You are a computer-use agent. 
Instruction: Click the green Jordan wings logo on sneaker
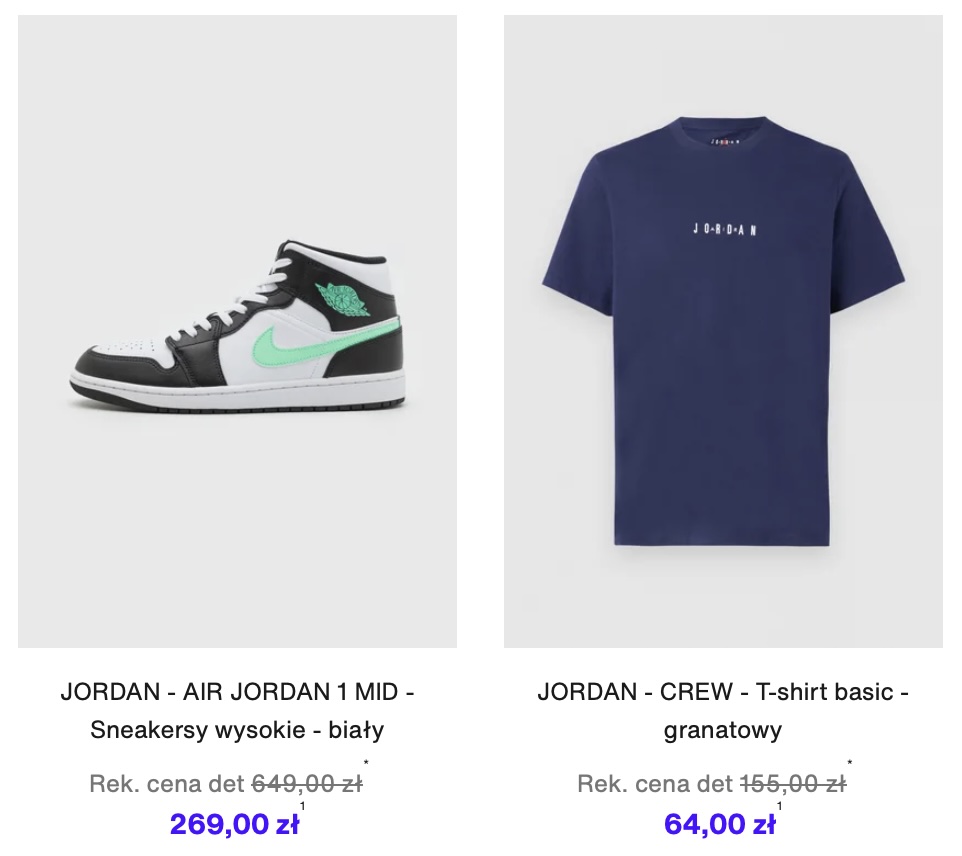(342, 298)
